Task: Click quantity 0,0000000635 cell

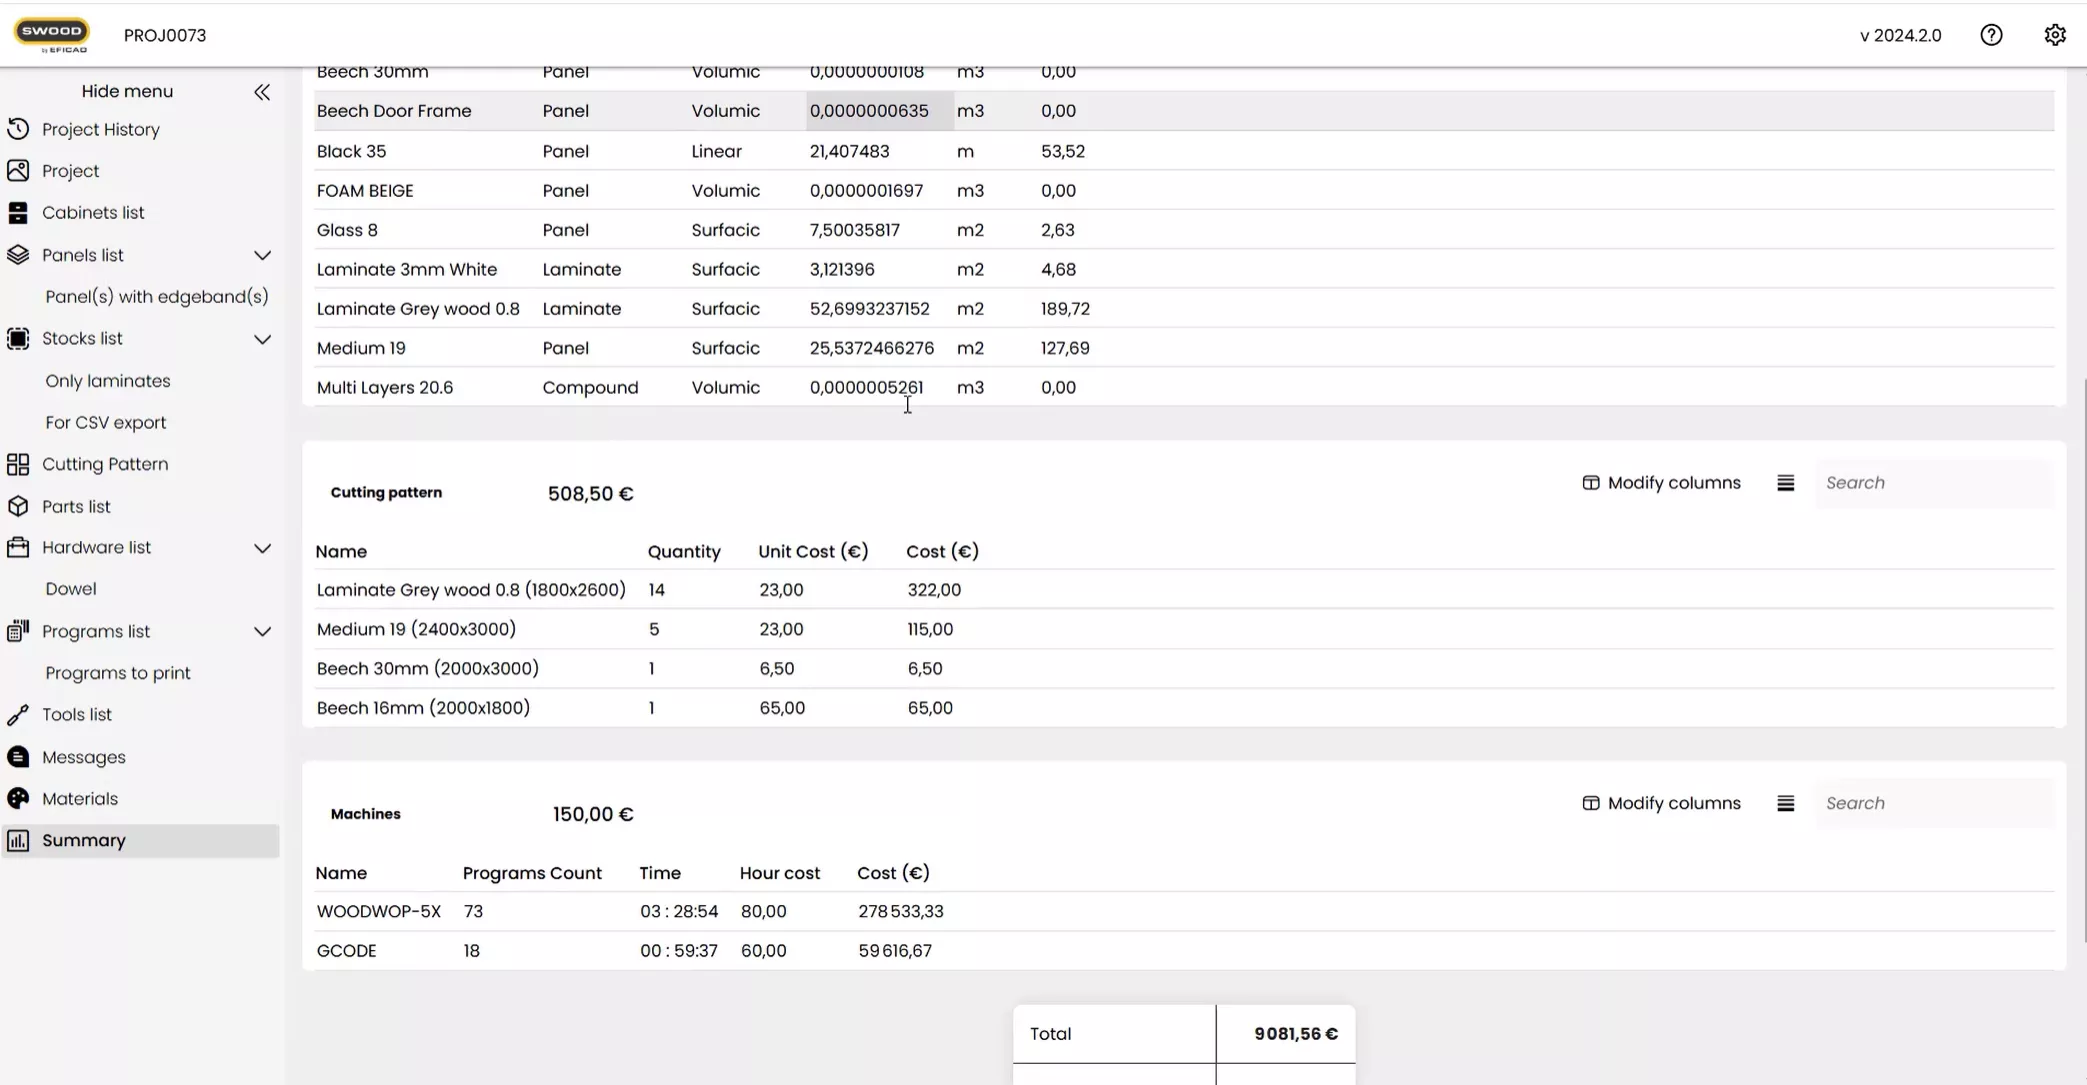Action: click(x=880, y=111)
